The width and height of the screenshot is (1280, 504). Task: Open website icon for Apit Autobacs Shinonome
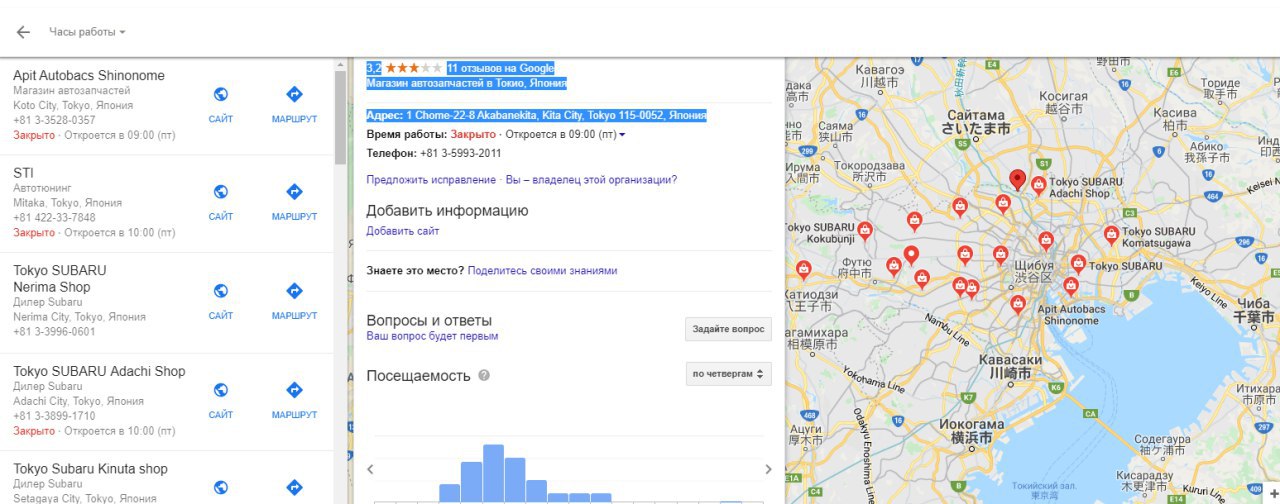(x=221, y=94)
